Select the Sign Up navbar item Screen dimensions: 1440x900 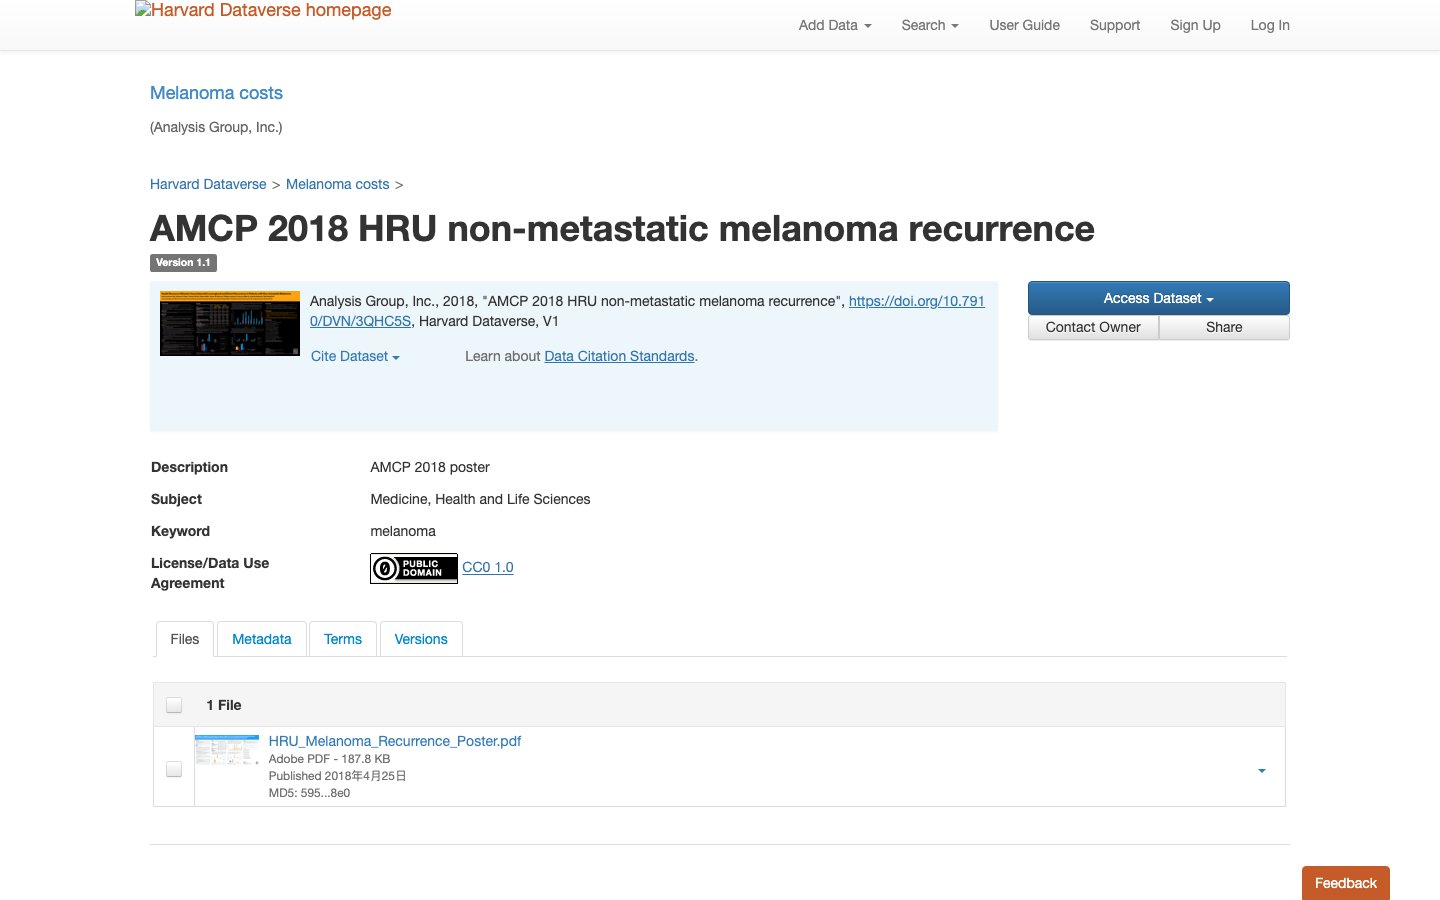coord(1195,25)
